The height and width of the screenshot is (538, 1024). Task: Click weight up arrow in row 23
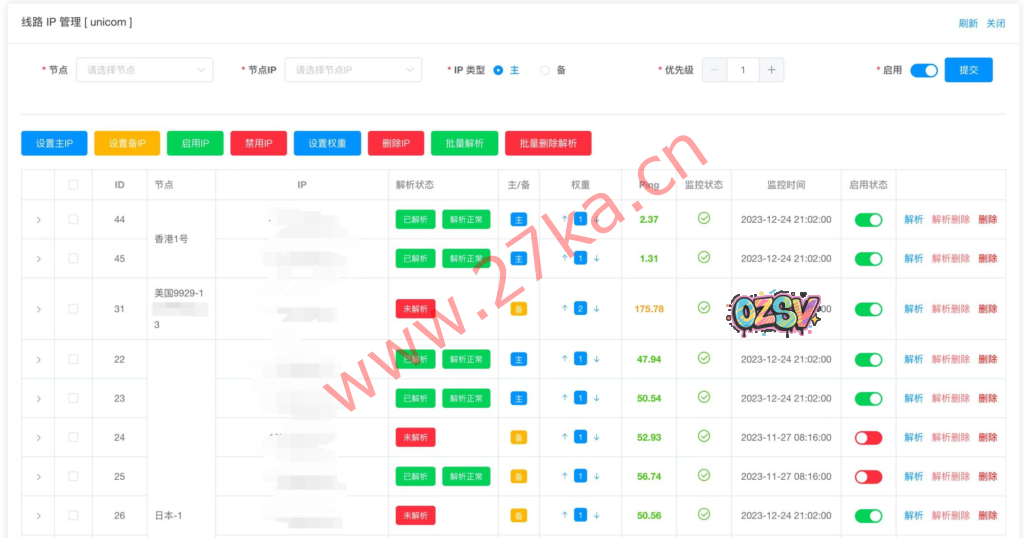pos(564,398)
